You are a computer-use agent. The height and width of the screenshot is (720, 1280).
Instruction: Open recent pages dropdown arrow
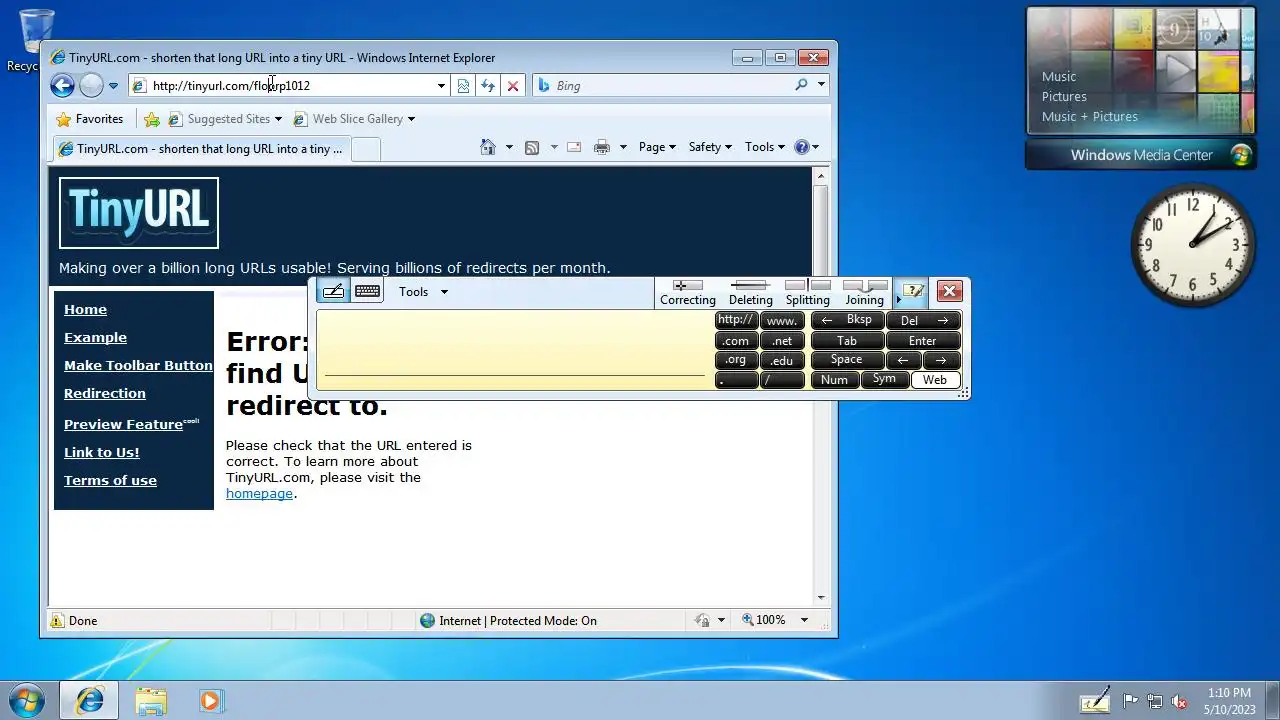point(113,86)
